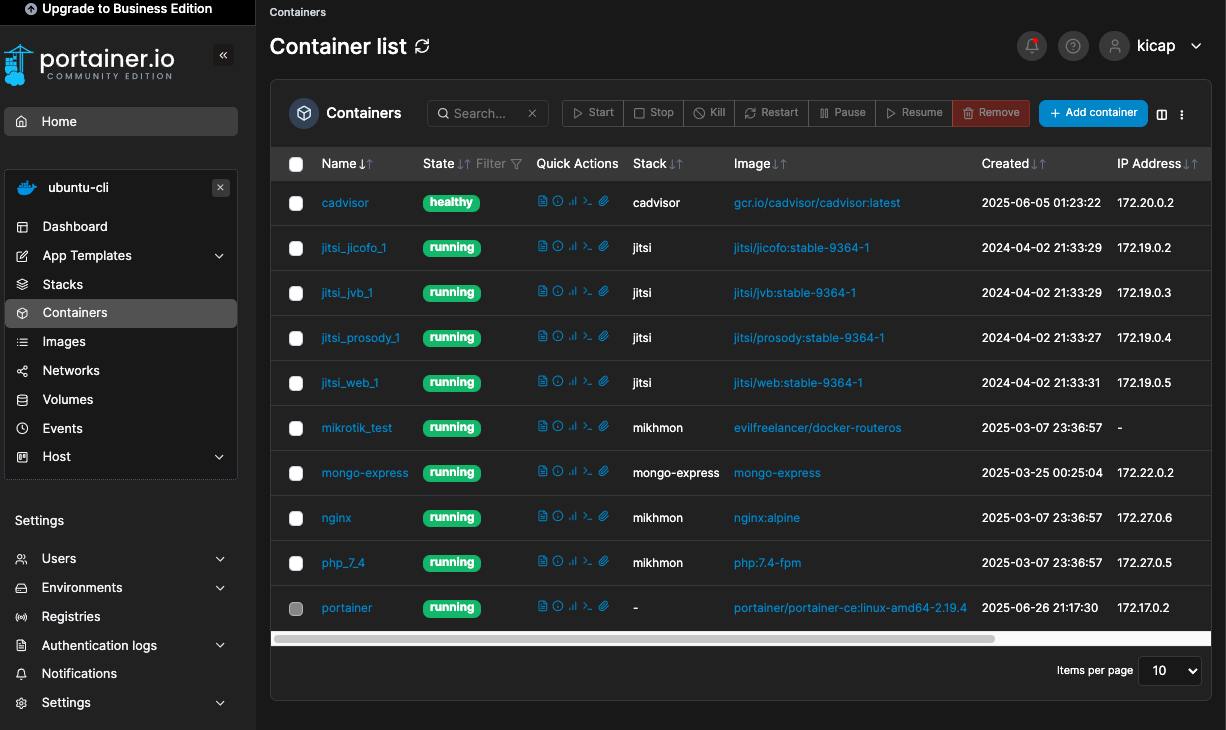Sort by the Name column arrows
The height and width of the screenshot is (730, 1226).
coord(366,164)
